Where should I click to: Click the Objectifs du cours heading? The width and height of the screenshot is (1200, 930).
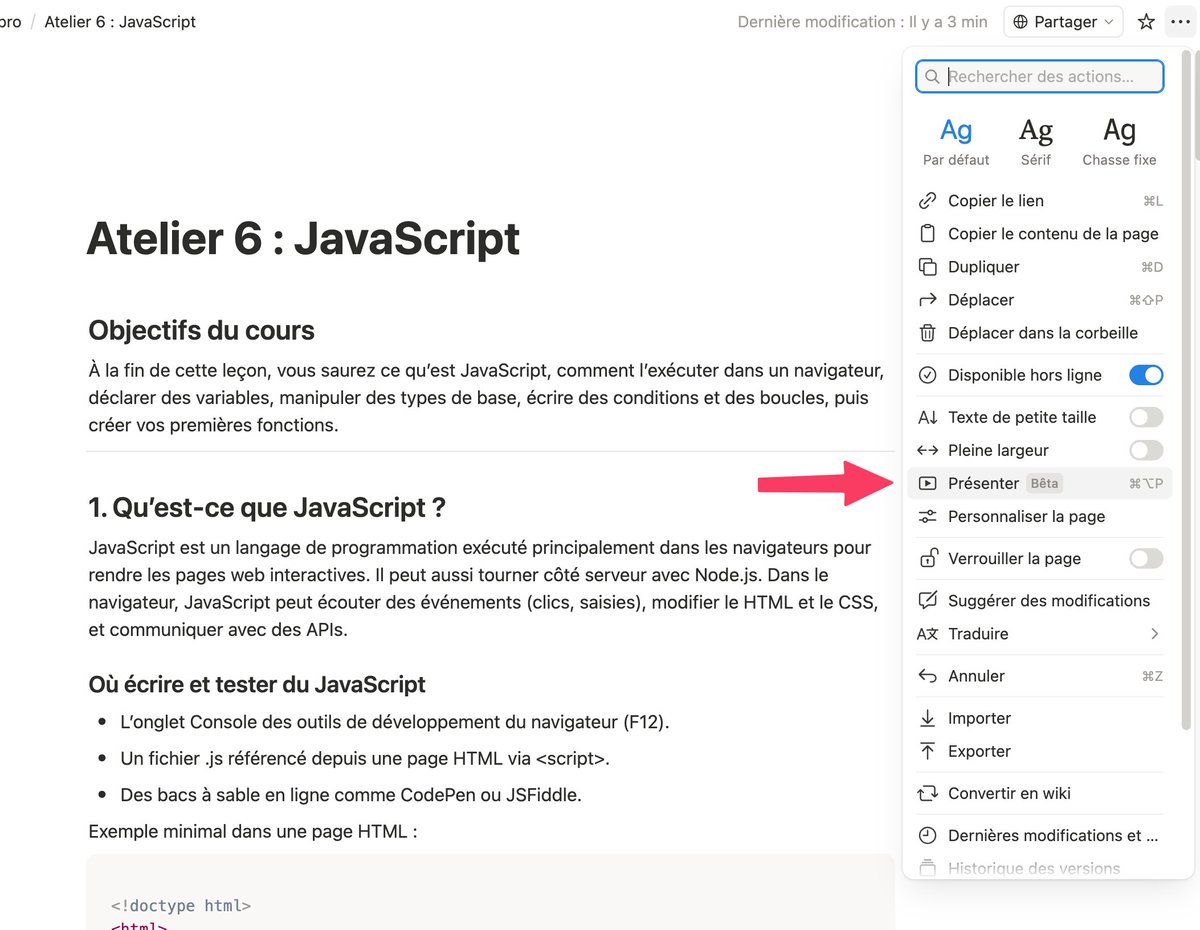(x=201, y=330)
